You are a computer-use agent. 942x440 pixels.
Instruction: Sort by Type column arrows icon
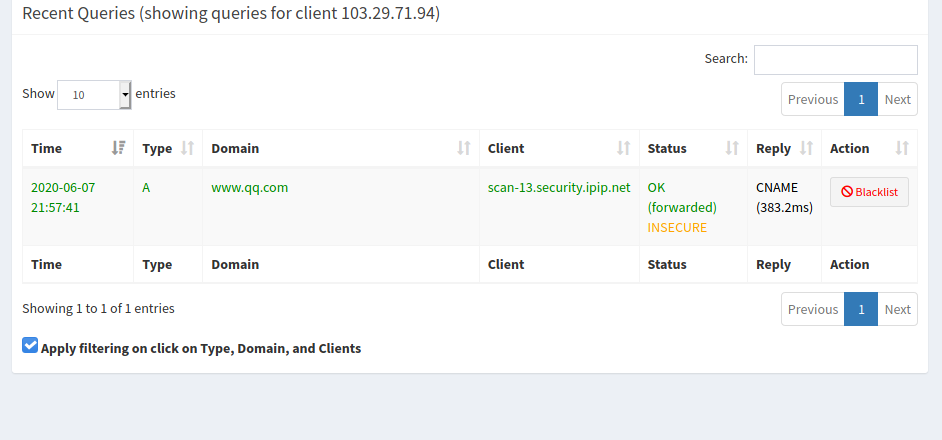pos(187,148)
